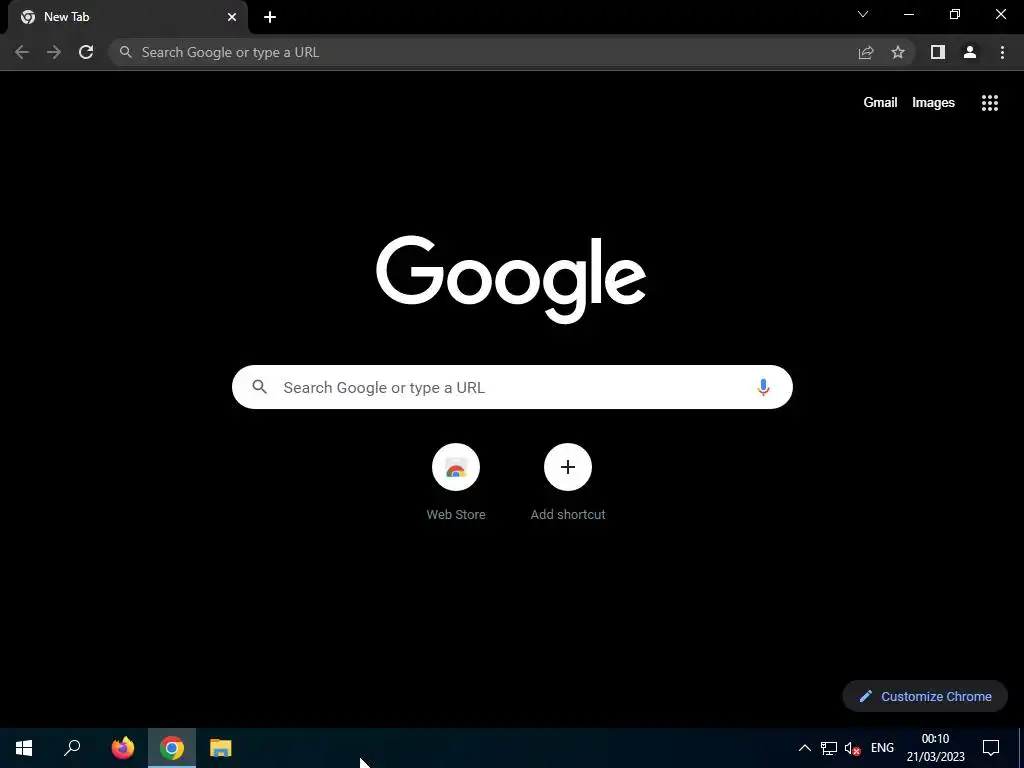1024x768 pixels.
Task: Open the Web Store shortcut
Action: 456,483
